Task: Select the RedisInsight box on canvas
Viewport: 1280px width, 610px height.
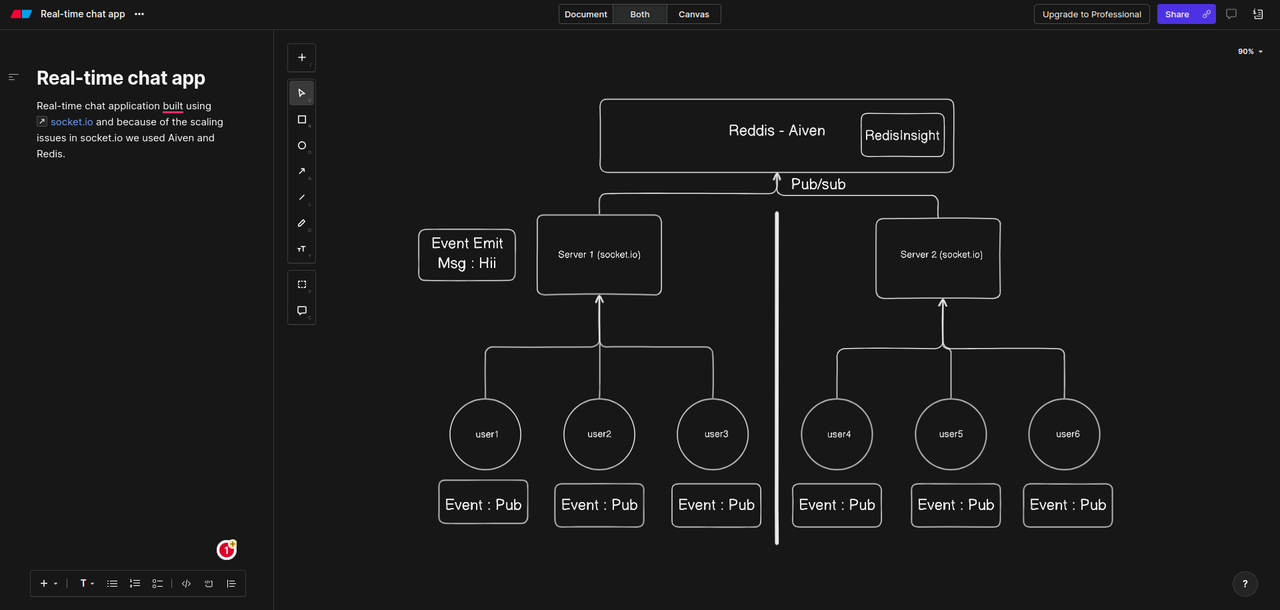Action: coord(903,135)
